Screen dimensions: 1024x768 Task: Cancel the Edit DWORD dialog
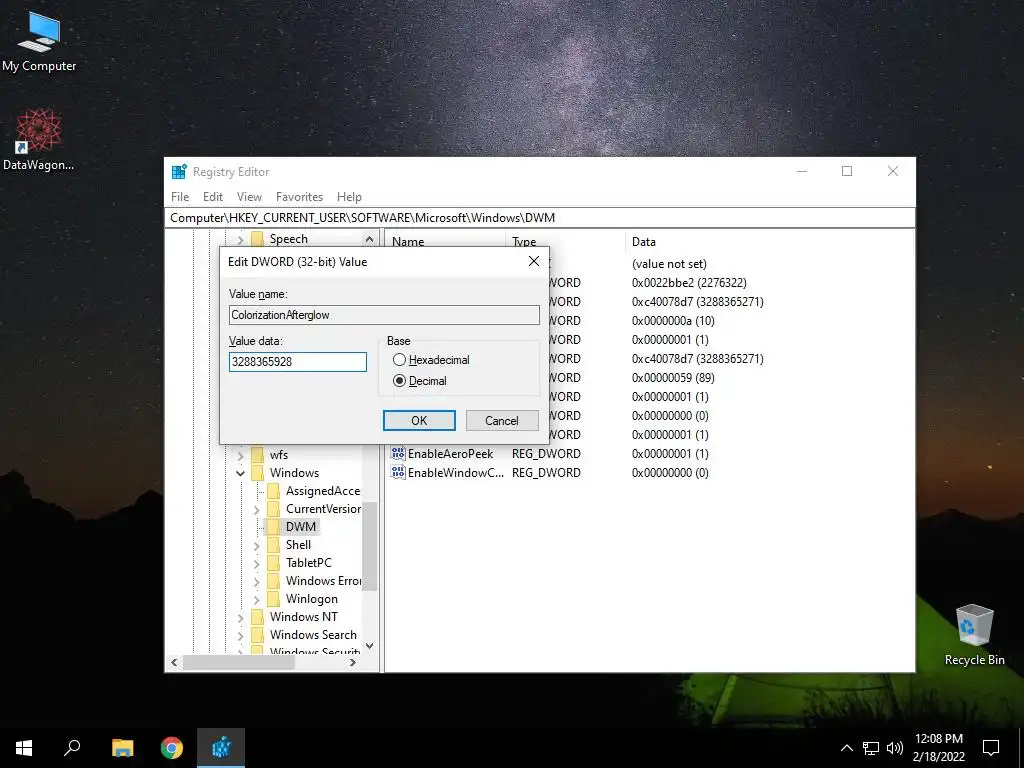click(x=502, y=421)
